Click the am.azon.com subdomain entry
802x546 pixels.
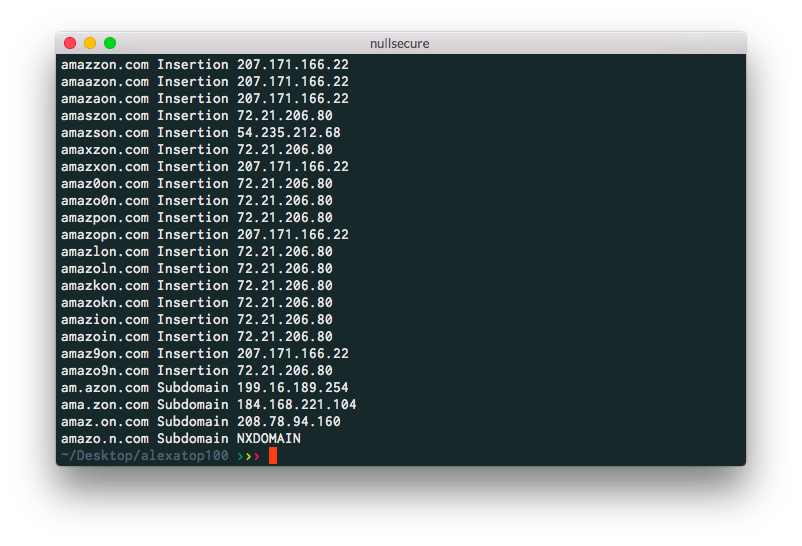click(x=104, y=387)
